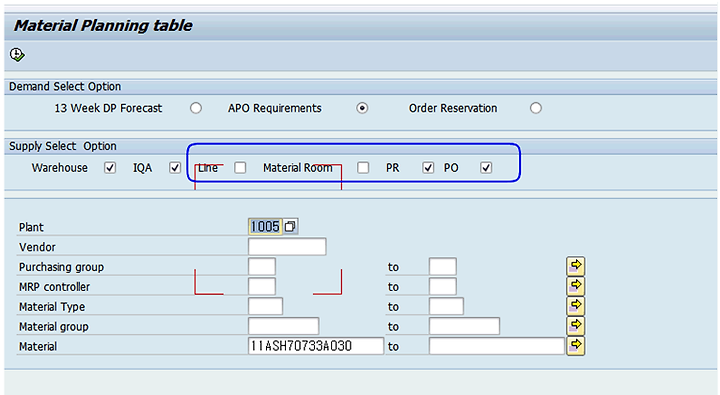
Task: Open multiple selection for MRP controller
Action: point(575,286)
